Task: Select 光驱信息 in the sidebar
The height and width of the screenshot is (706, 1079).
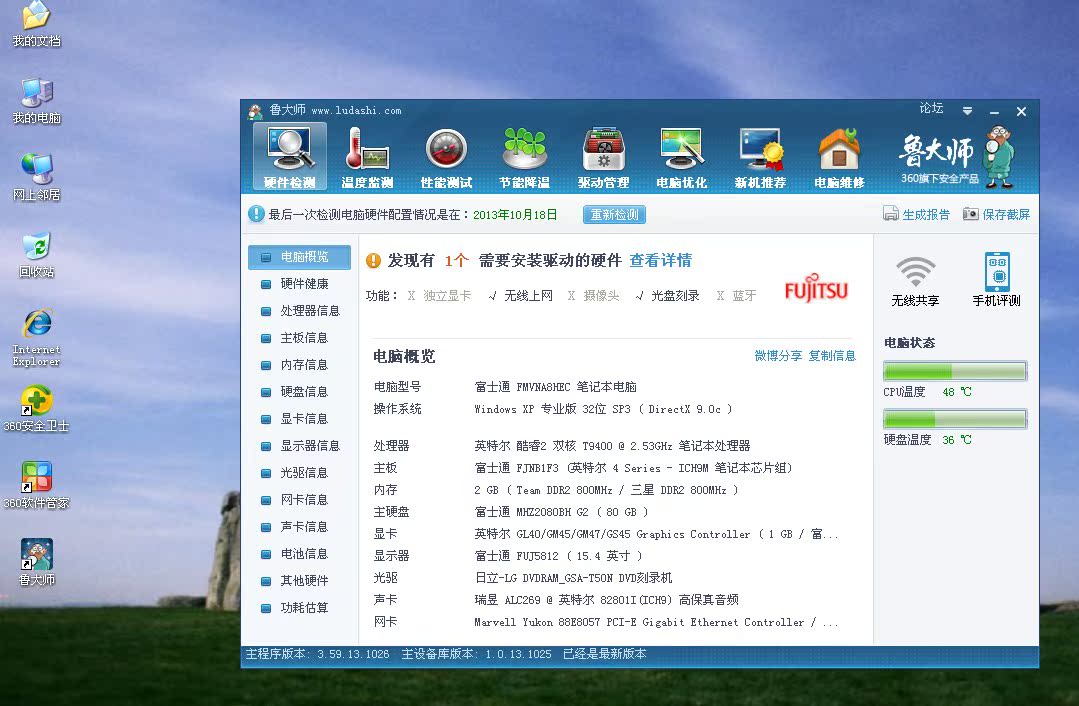Action: point(299,473)
